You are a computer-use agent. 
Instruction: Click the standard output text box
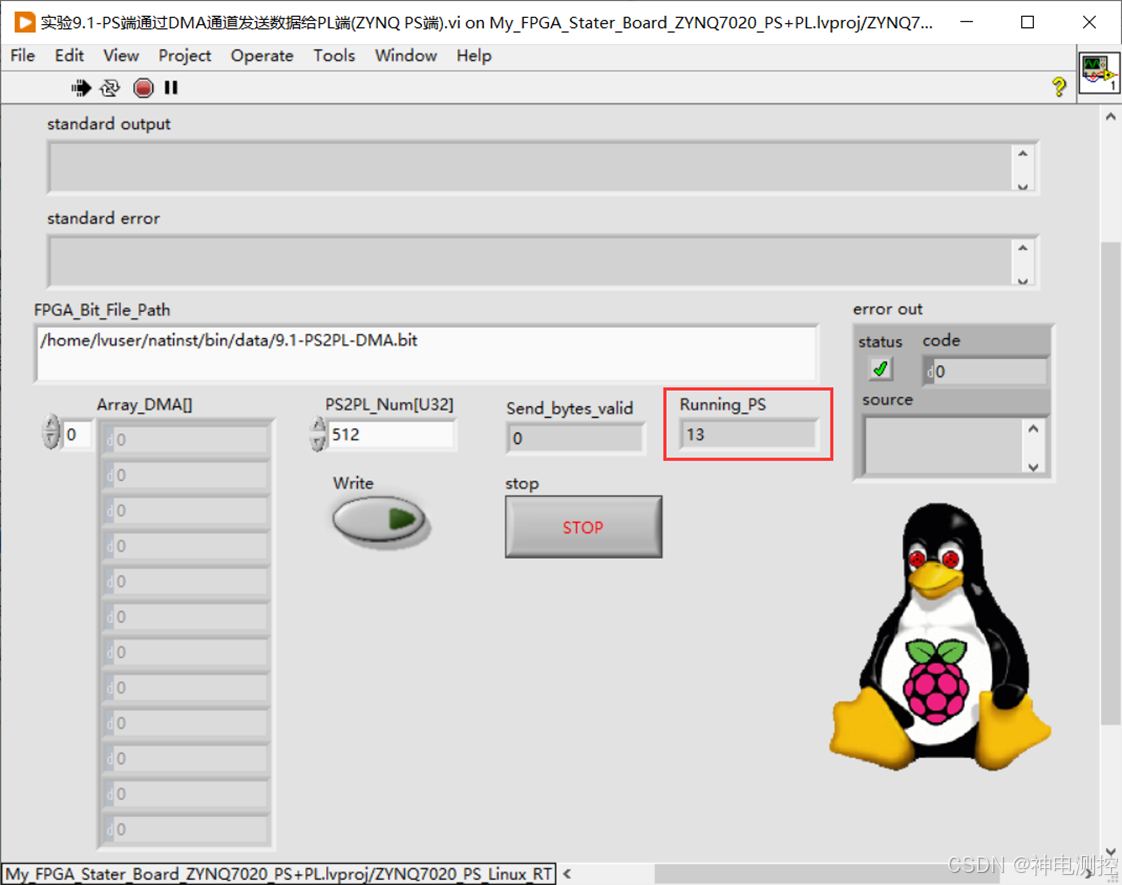[530, 167]
